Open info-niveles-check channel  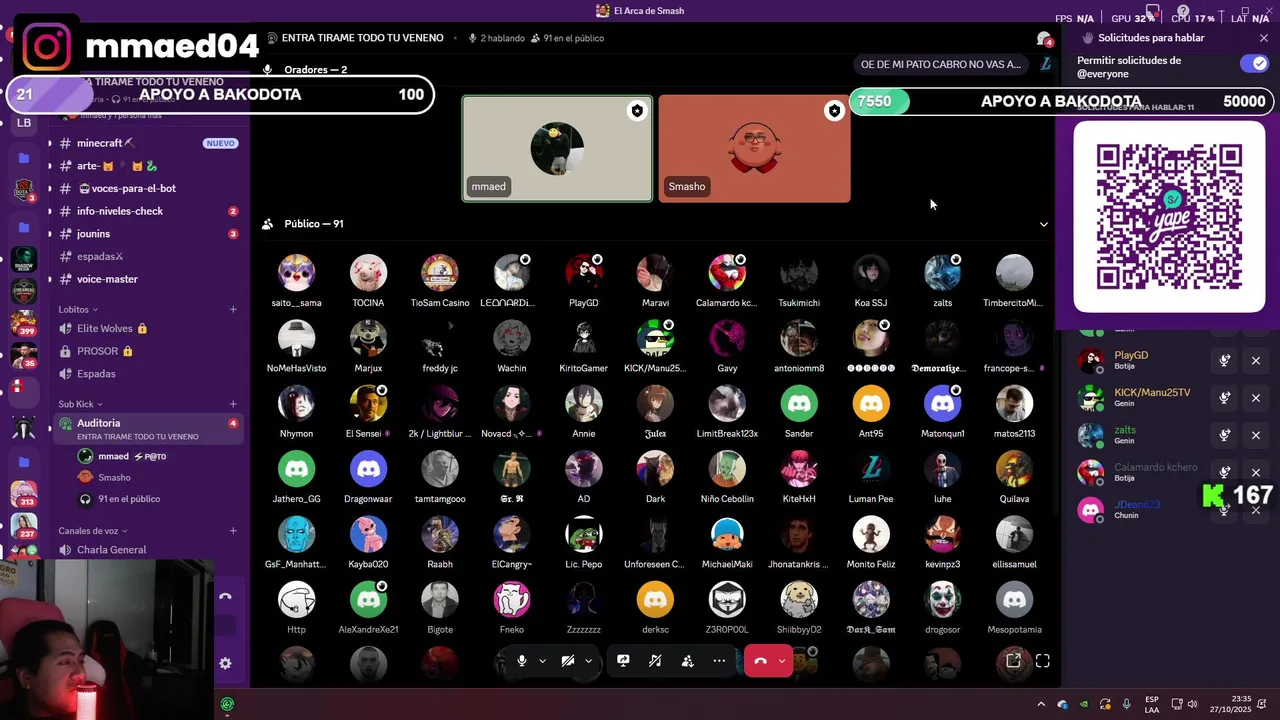pyautogui.click(x=147, y=211)
